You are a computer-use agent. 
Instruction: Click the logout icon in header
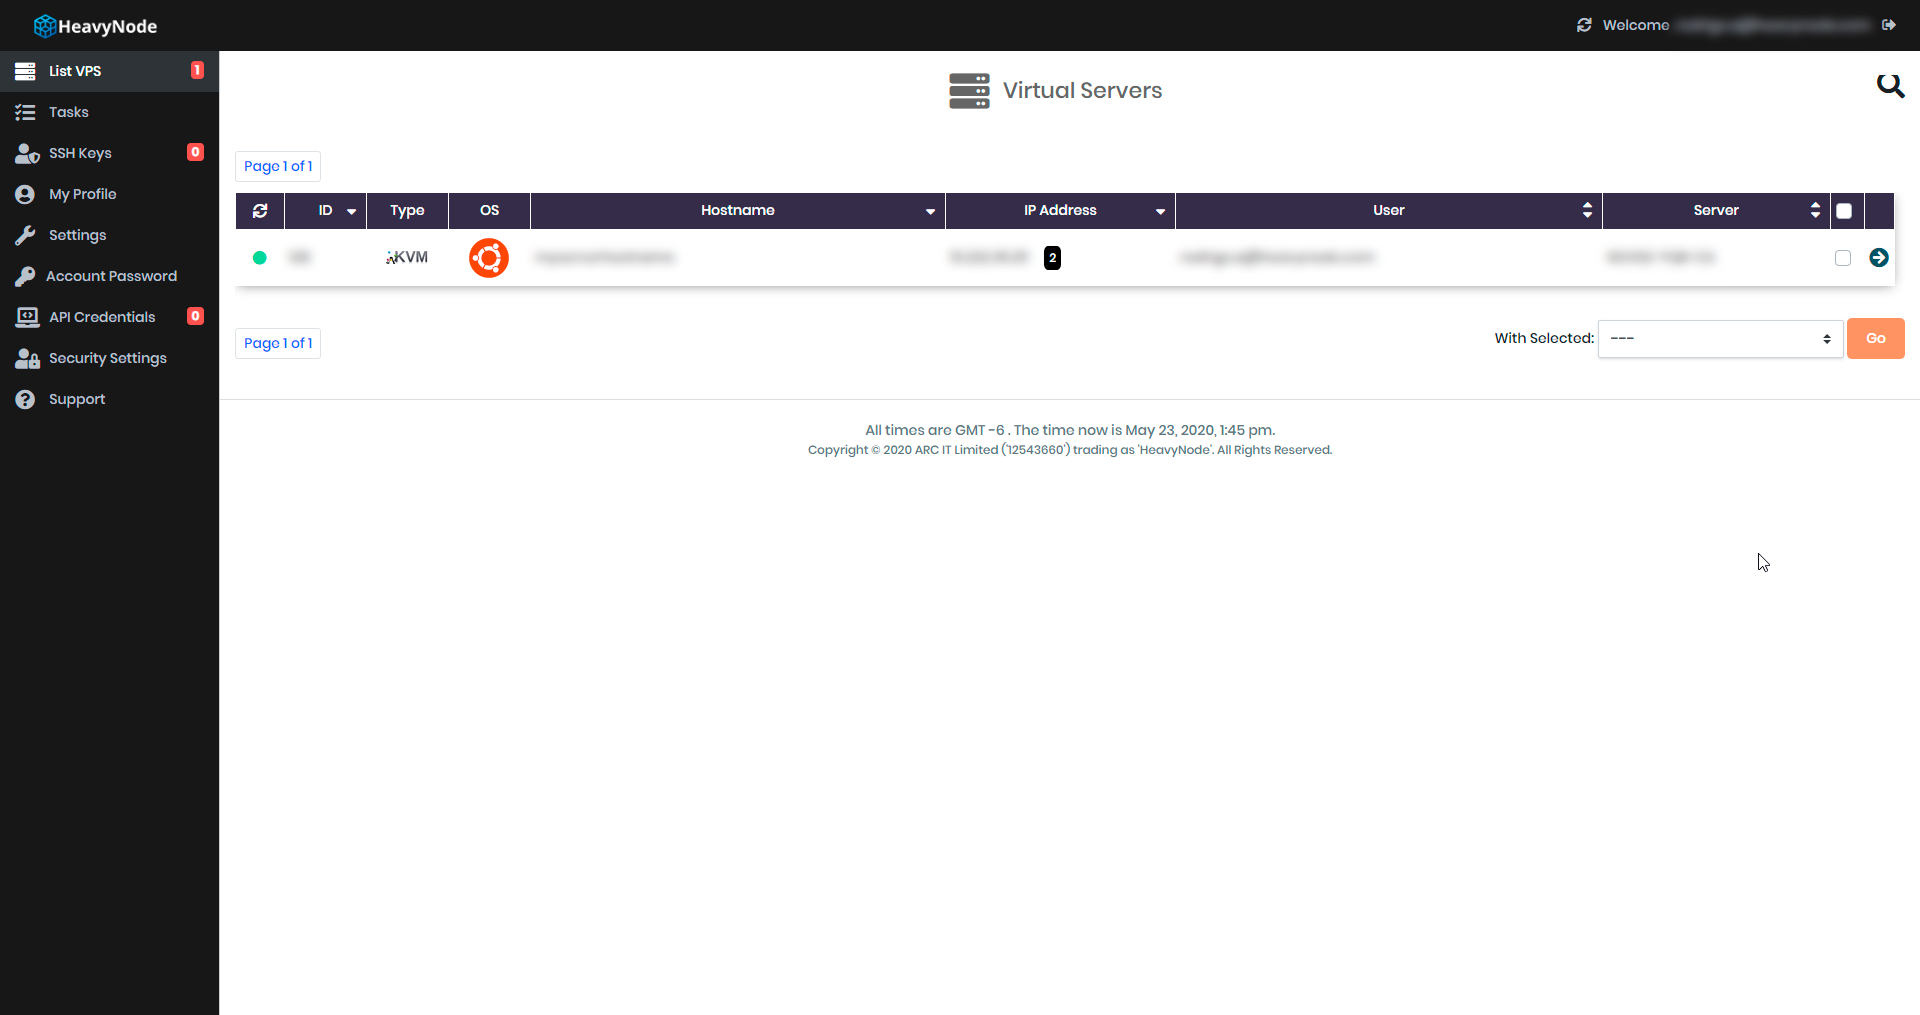[x=1889, y=25]
